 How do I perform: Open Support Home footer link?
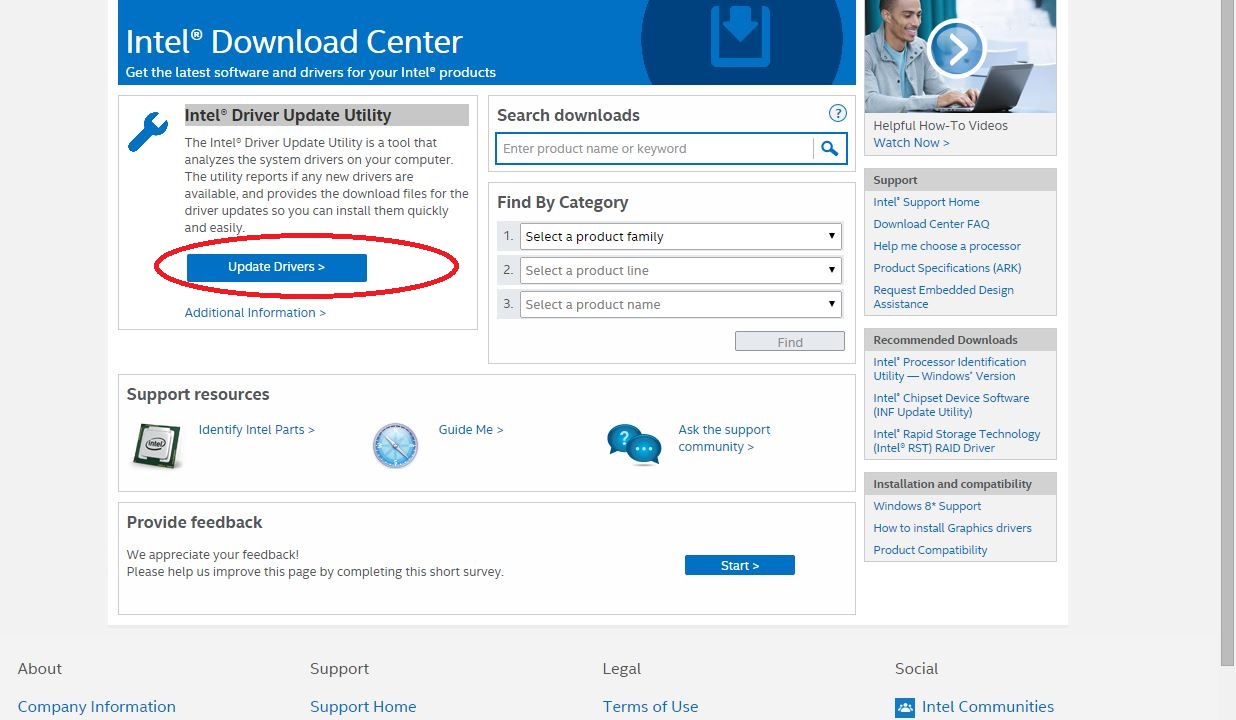click(x=363, y=707)
